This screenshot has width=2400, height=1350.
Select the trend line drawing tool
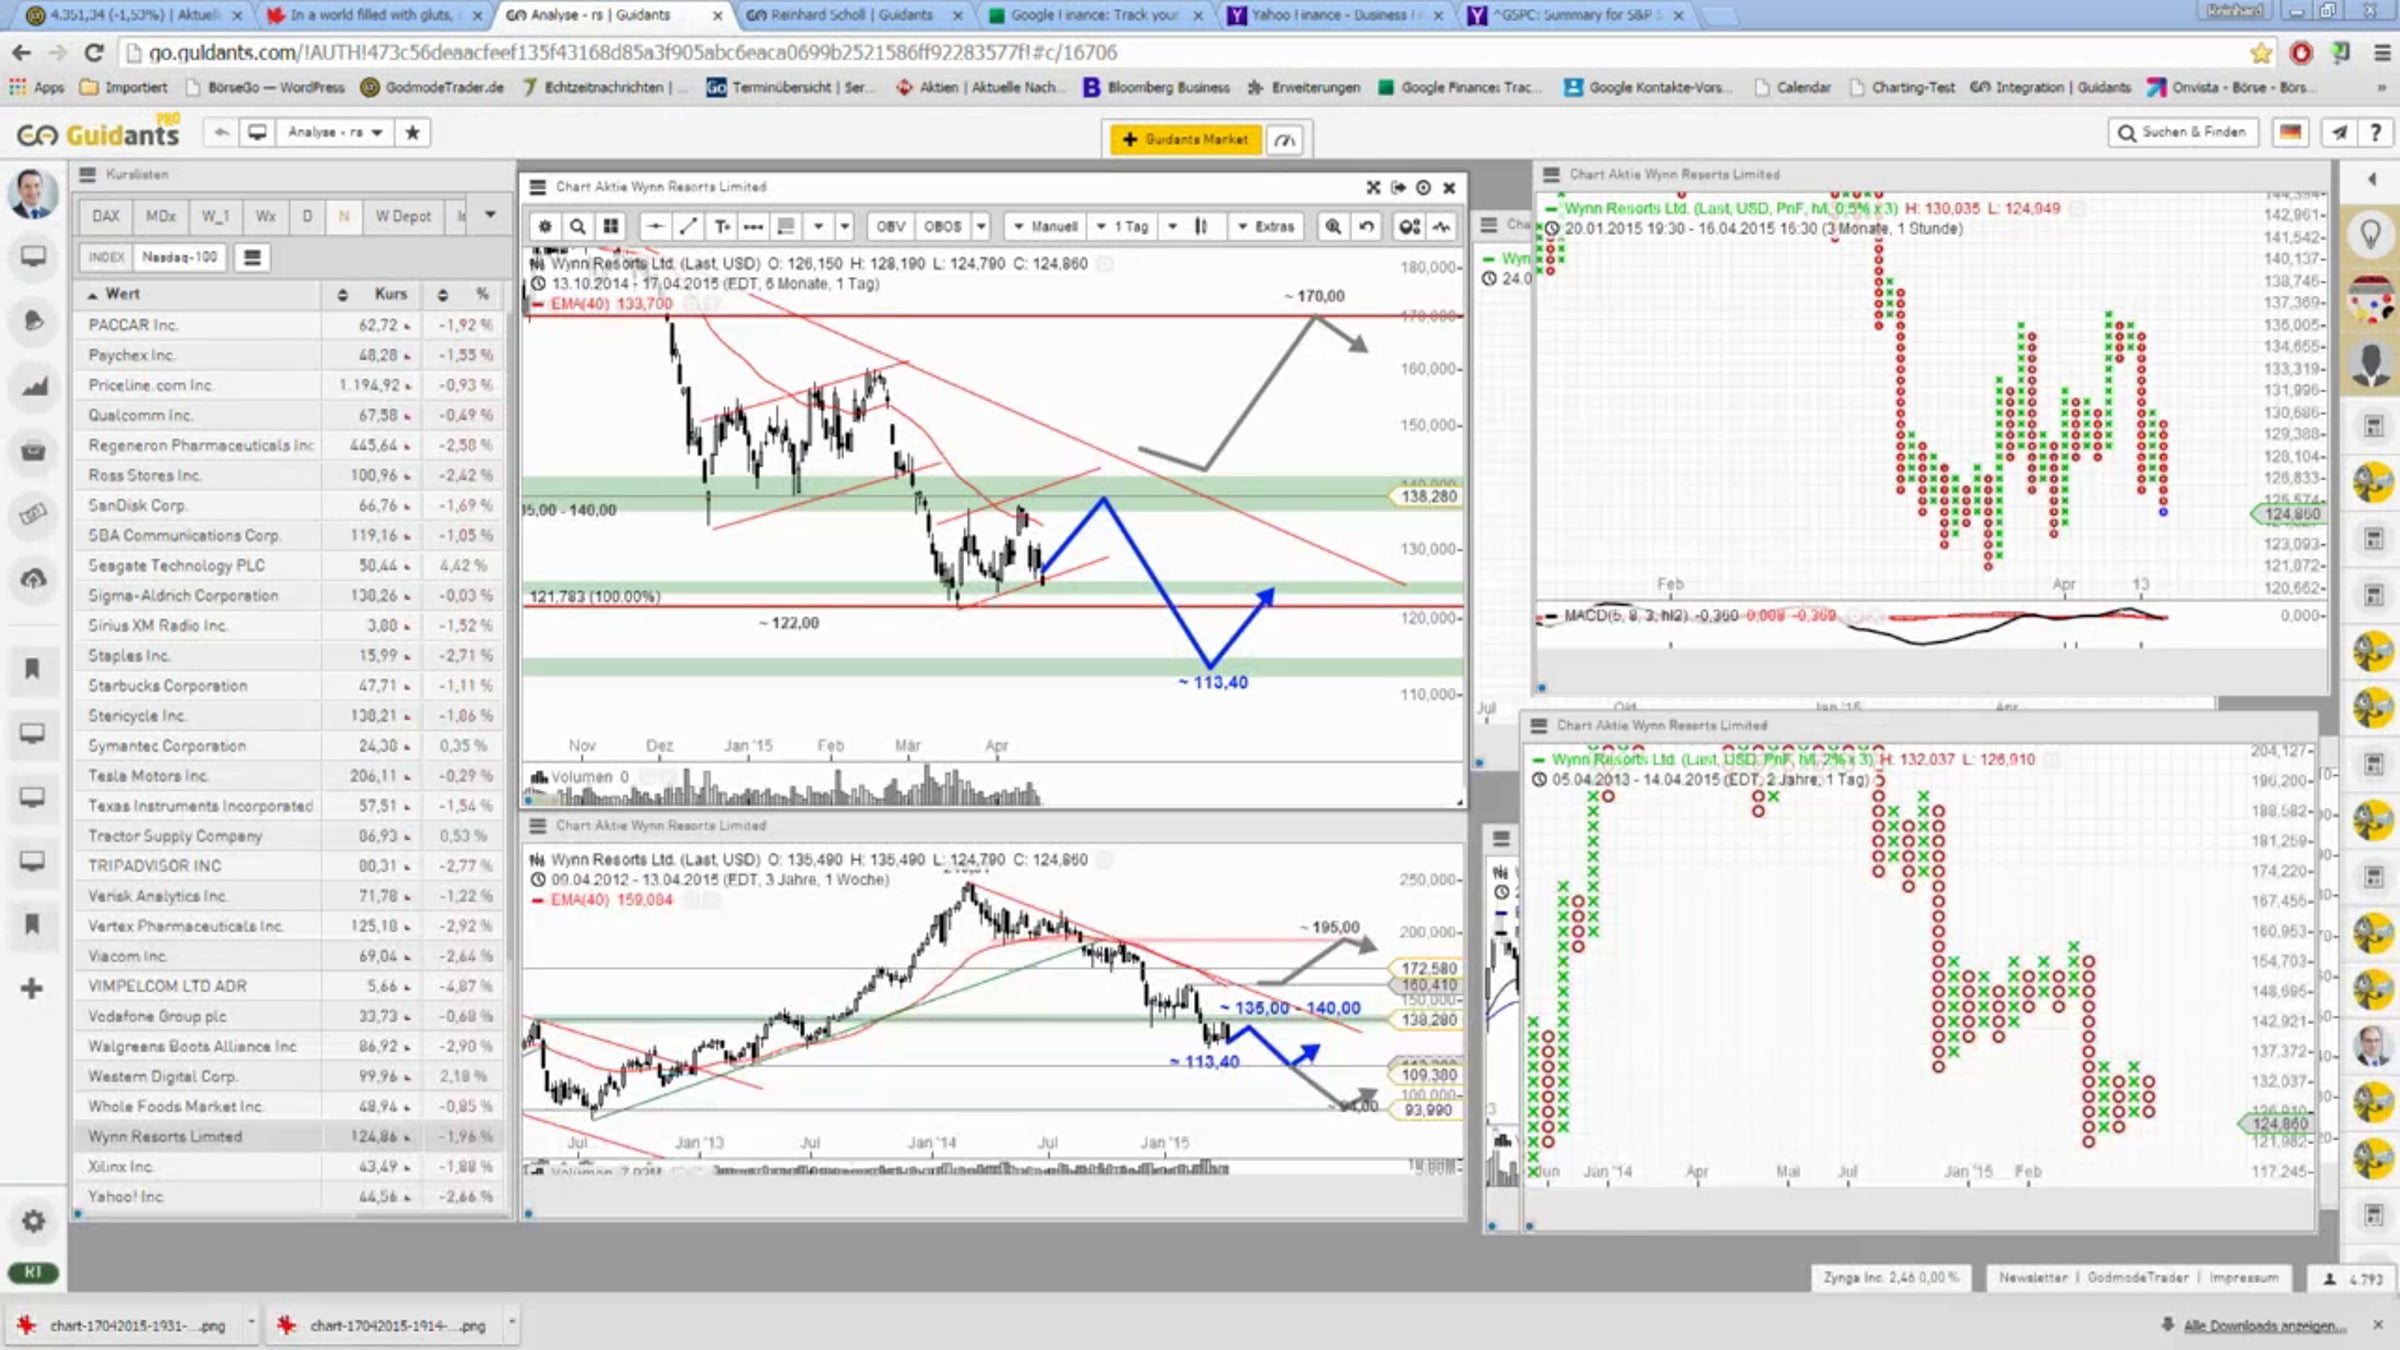[x=688, y=227]
